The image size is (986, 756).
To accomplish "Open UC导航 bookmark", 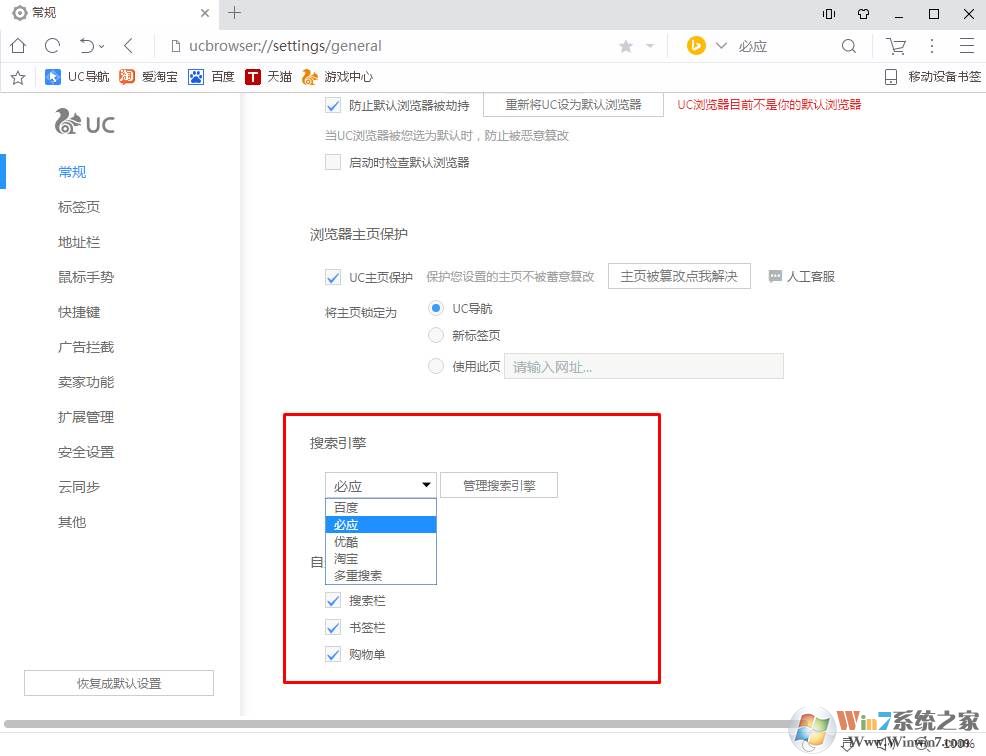I will click(77, 77).
